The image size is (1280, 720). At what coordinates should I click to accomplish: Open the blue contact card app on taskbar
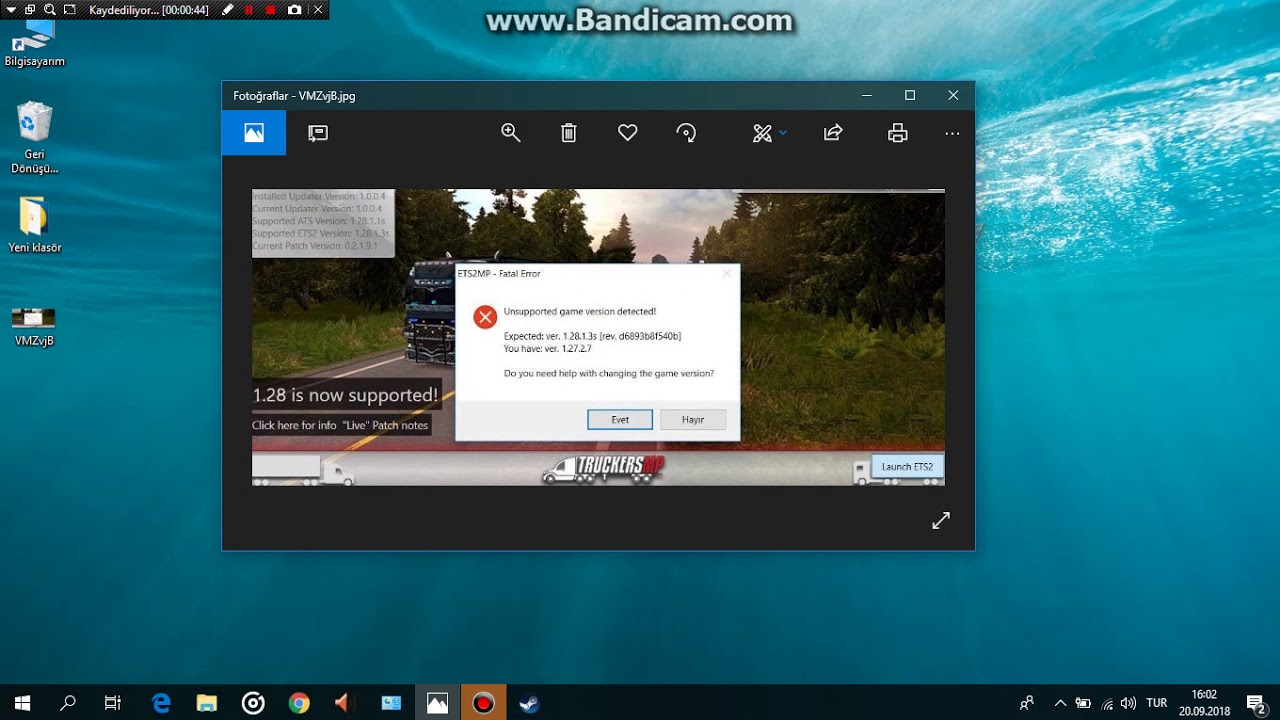[x=391, y=703]
